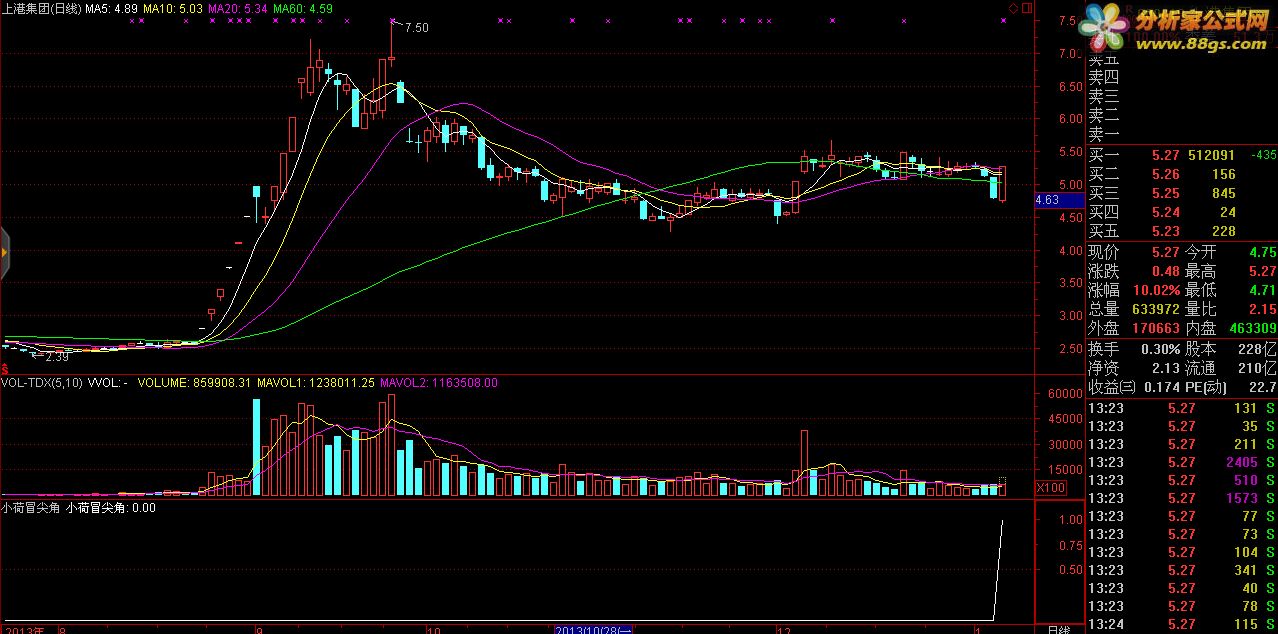Click the diamond icon atop the chart
This screenshot has width=1278, height=634.
click(1012, 8)
